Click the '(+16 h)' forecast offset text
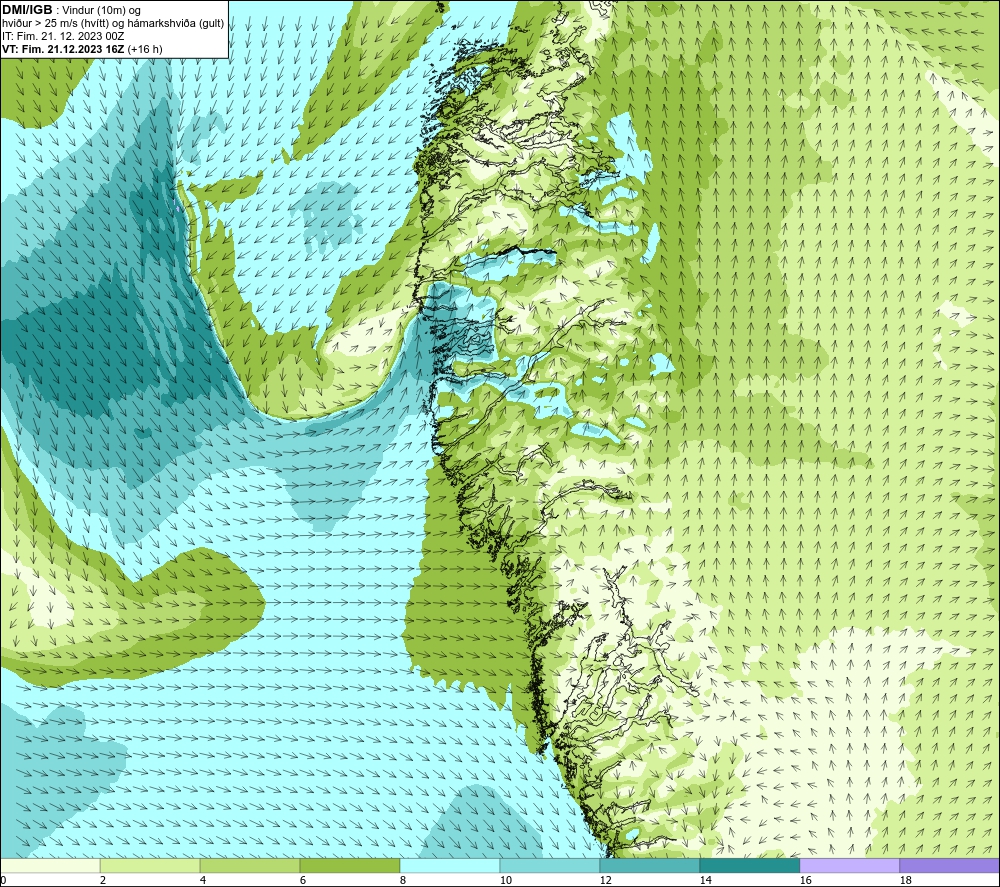 coord(145,49)
